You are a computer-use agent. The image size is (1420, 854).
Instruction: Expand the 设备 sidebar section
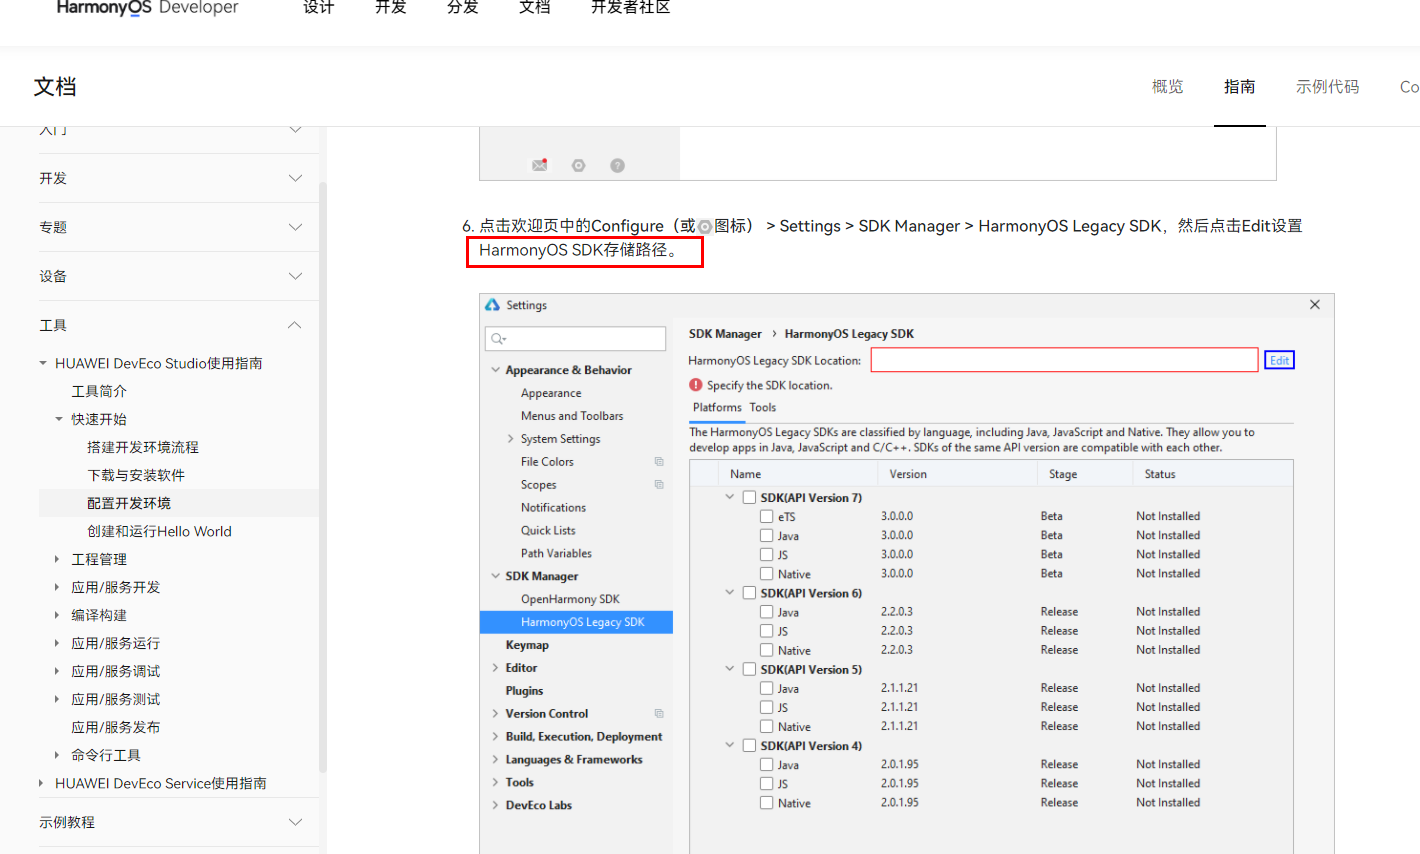[x=295, y=276]
